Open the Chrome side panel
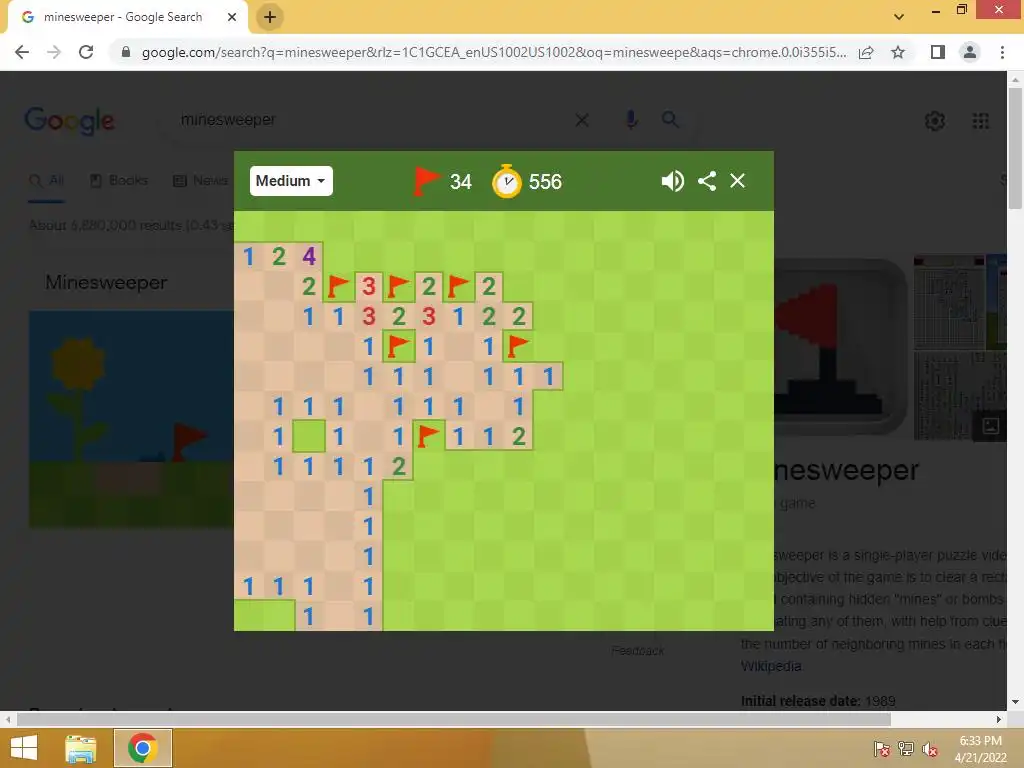This screenshot has height=768, width=1024. (938, 52)
